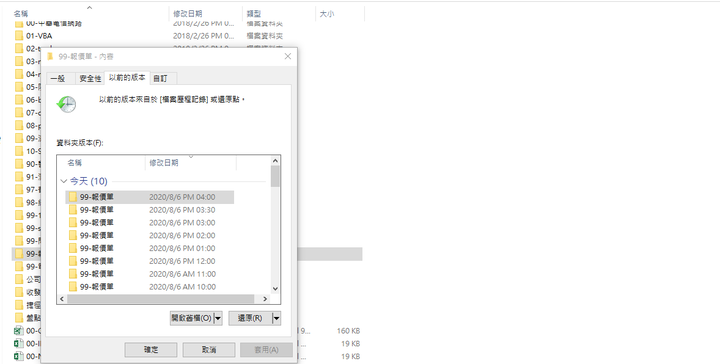Click folder icon of the PM 03:00 version
This screenshot has height=364, width=720.
[x=73, y=223]
